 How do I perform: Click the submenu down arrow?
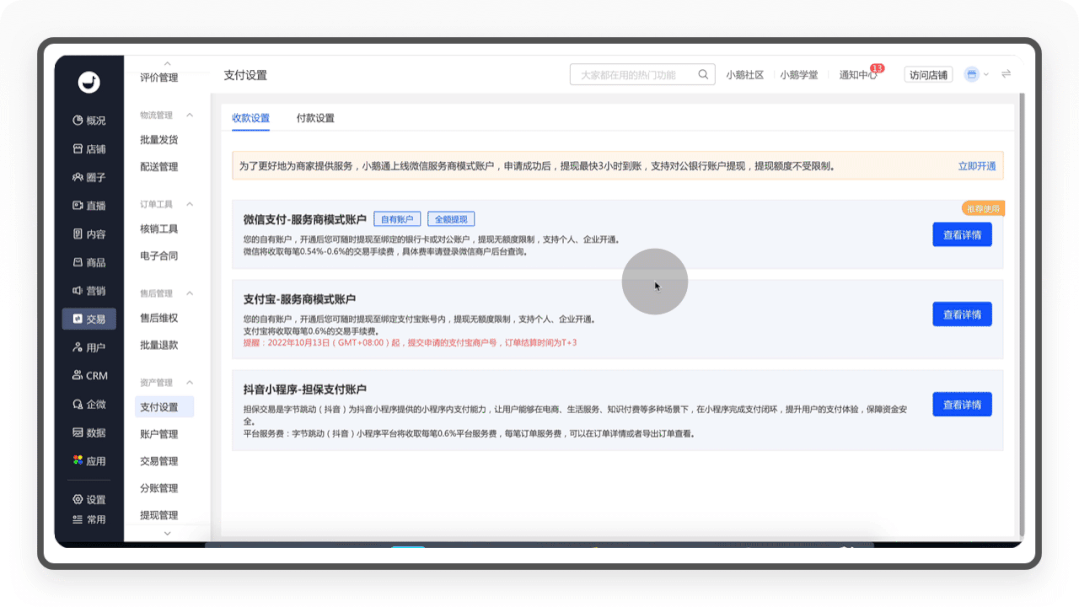click(167, 533)
